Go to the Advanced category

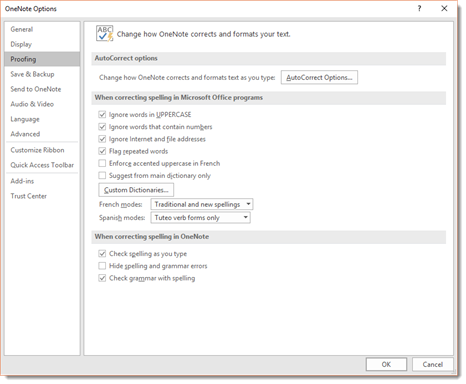[x=42, y=134]
